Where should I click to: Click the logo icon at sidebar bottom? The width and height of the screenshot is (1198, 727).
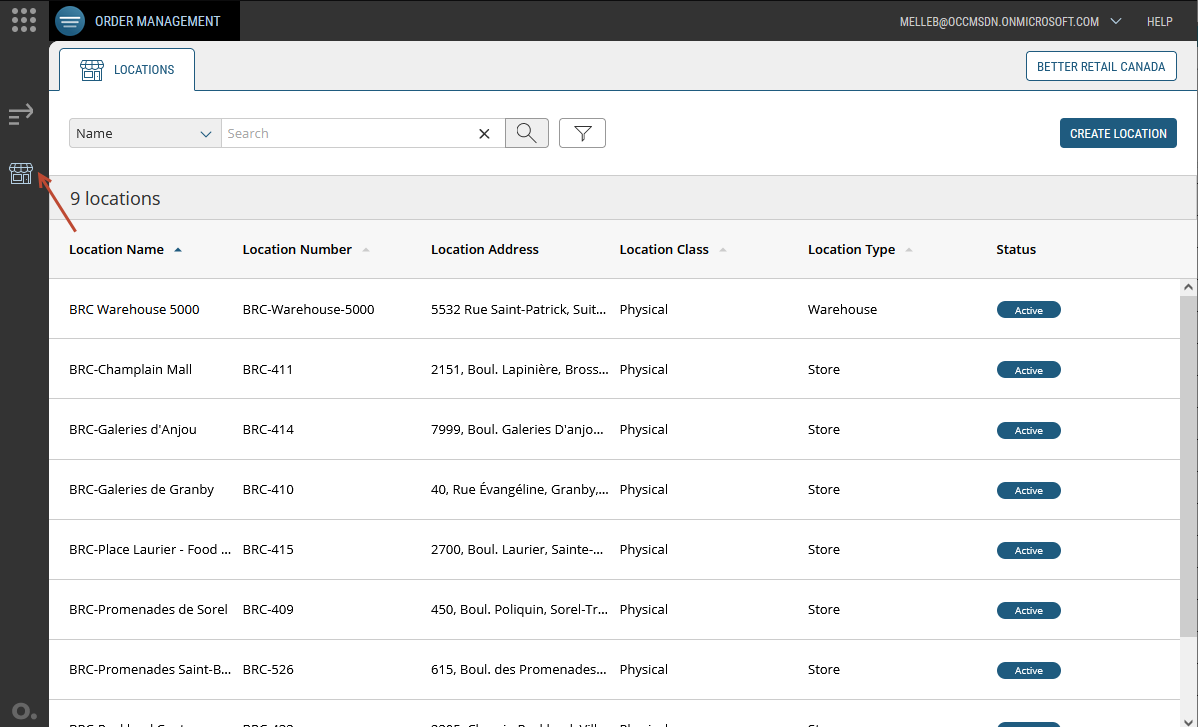[x=24, y=711]
